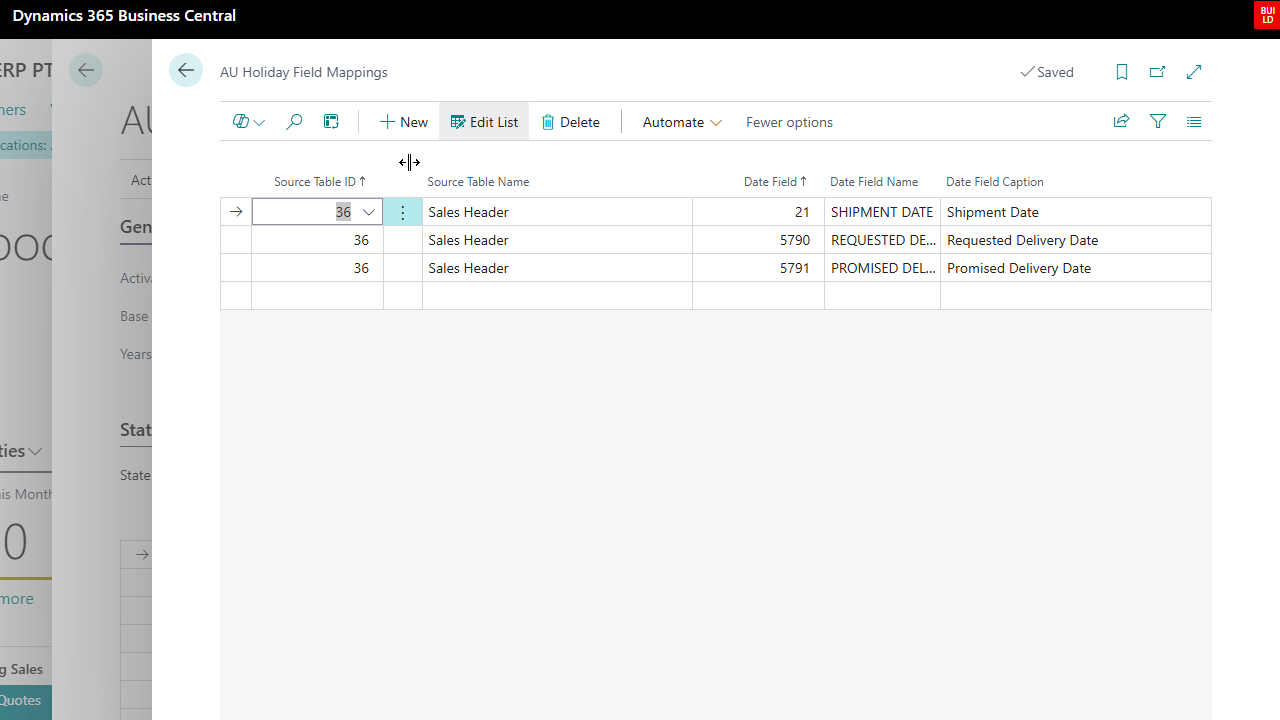Click Source Table ID 36 in the 5790 row
This screenshot has height=720, width=1280.
click(x=317, y=240)
